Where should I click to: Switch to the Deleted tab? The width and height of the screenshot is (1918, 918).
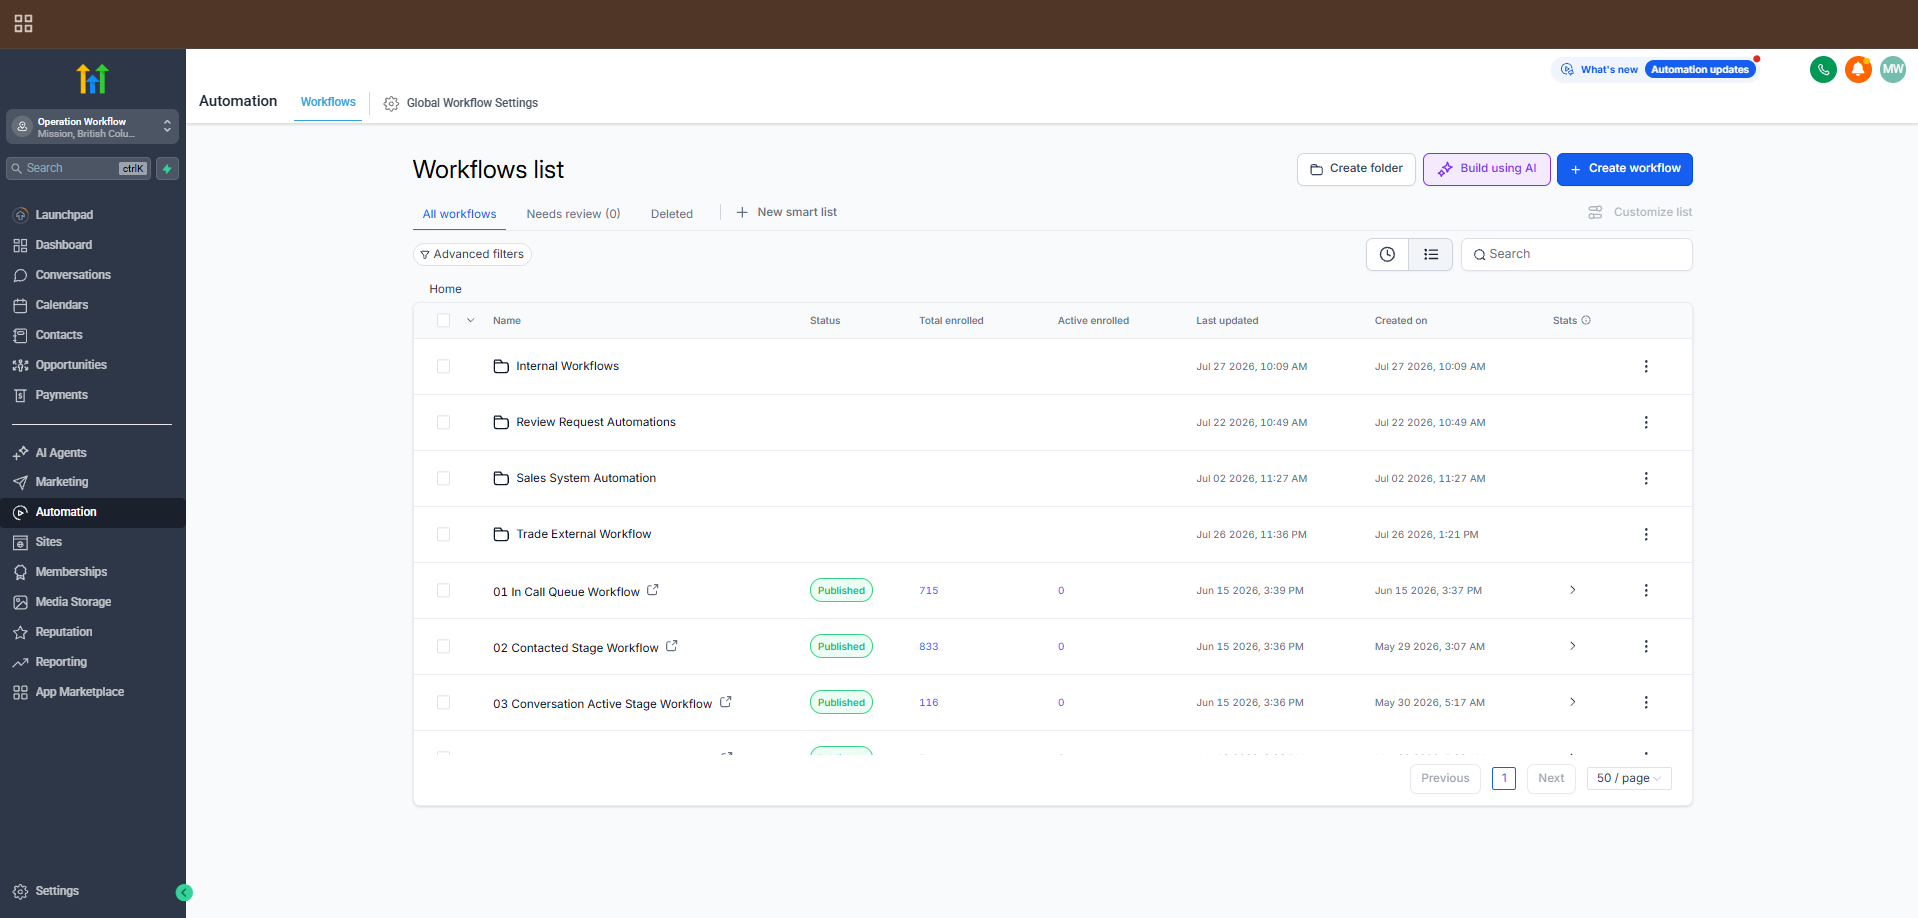672,214
